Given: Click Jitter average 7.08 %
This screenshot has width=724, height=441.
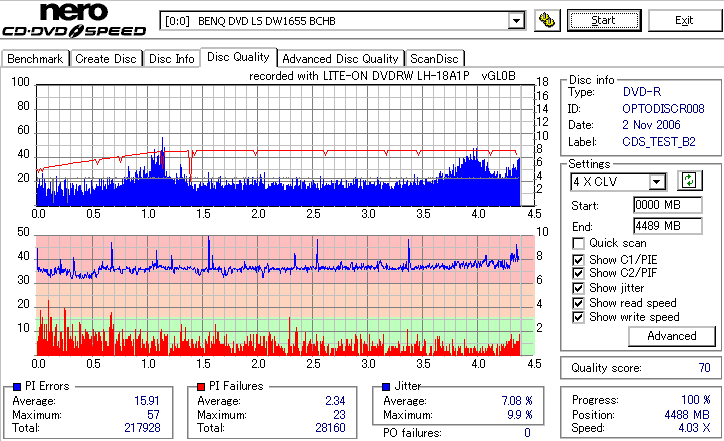Looking at the screenshot, I should 517,401.
